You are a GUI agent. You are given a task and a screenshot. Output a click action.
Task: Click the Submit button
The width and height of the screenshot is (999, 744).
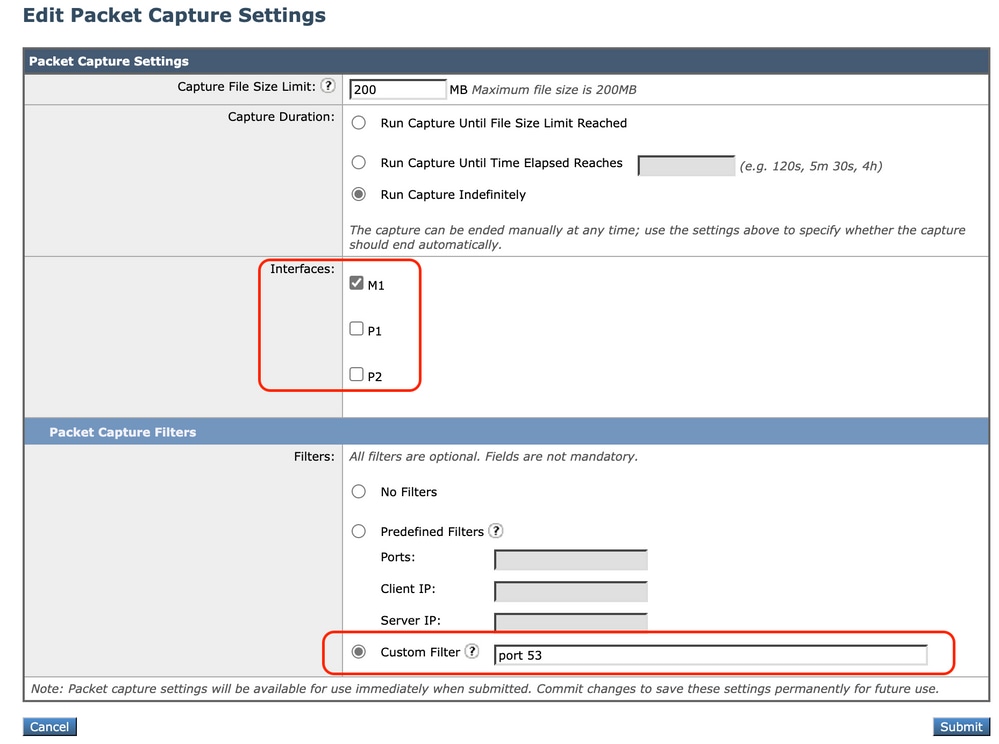pyautogui.click(x=961, y=727)
